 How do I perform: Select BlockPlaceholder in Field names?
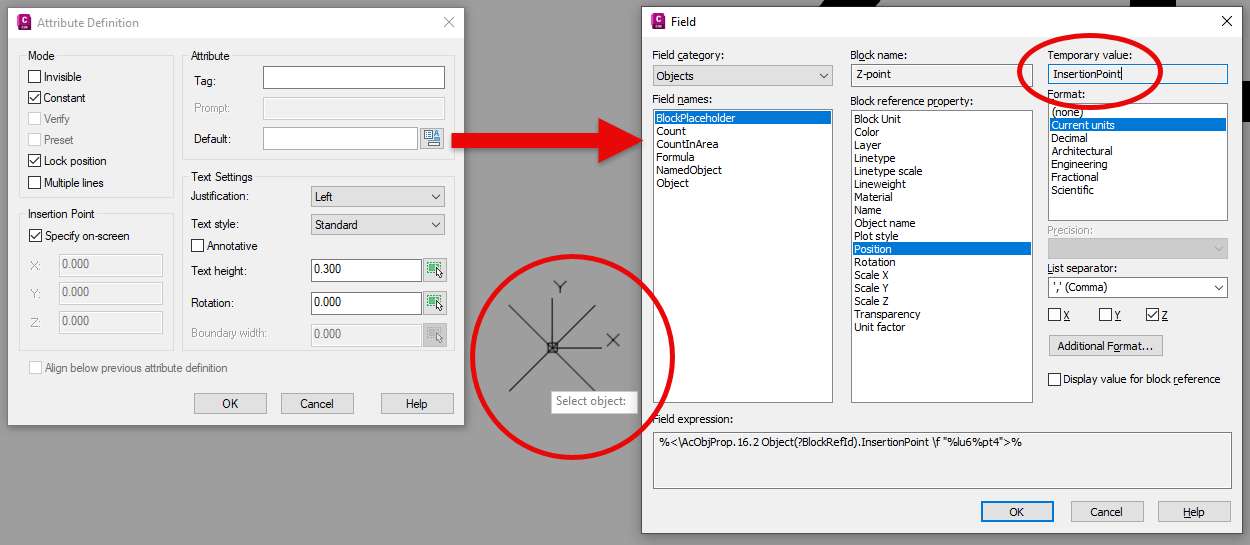tap(743, 118)
